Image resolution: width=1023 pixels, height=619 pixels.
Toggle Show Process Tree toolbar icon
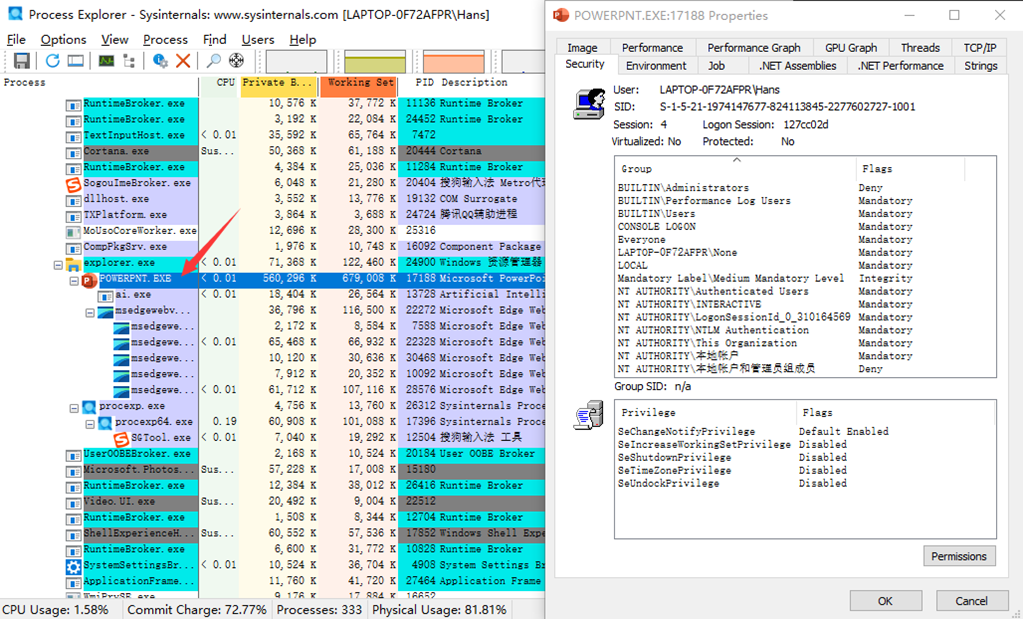point(129,61)
